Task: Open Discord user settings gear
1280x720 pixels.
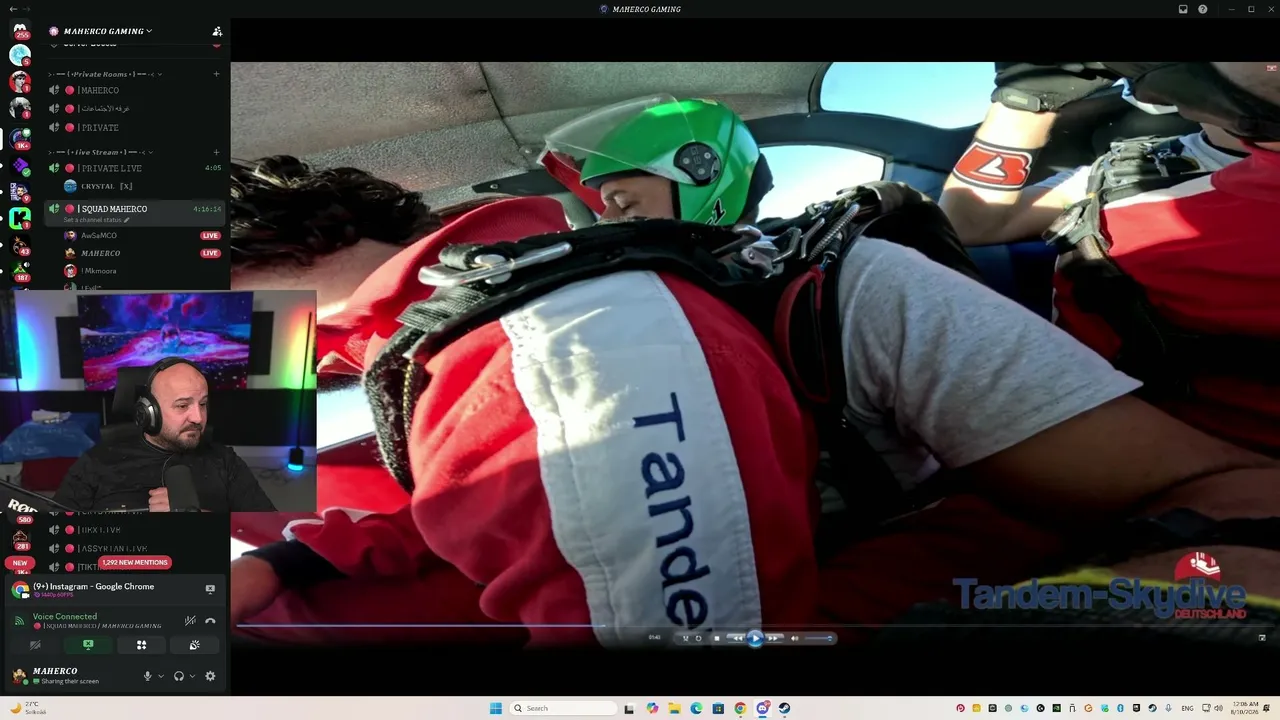Action: point(210,676)
